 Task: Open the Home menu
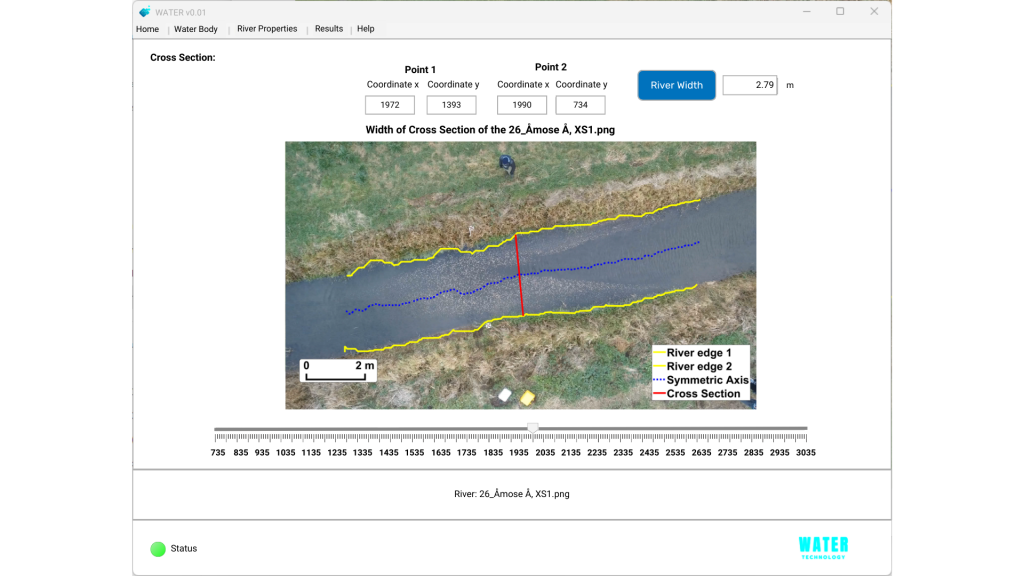pyautogui.click(x=147, y=29)
